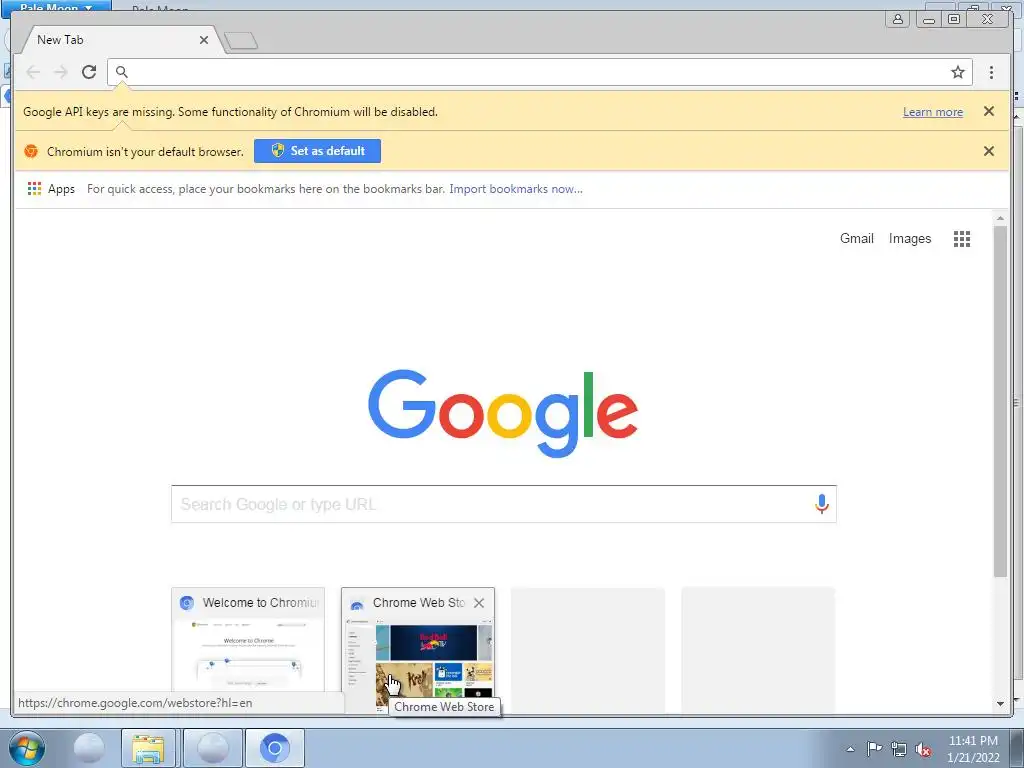Open the taskbar clock showing 11:41 PM
Image resolution: width=1024 pixels, height=768 pixels.
pos(973,748)
